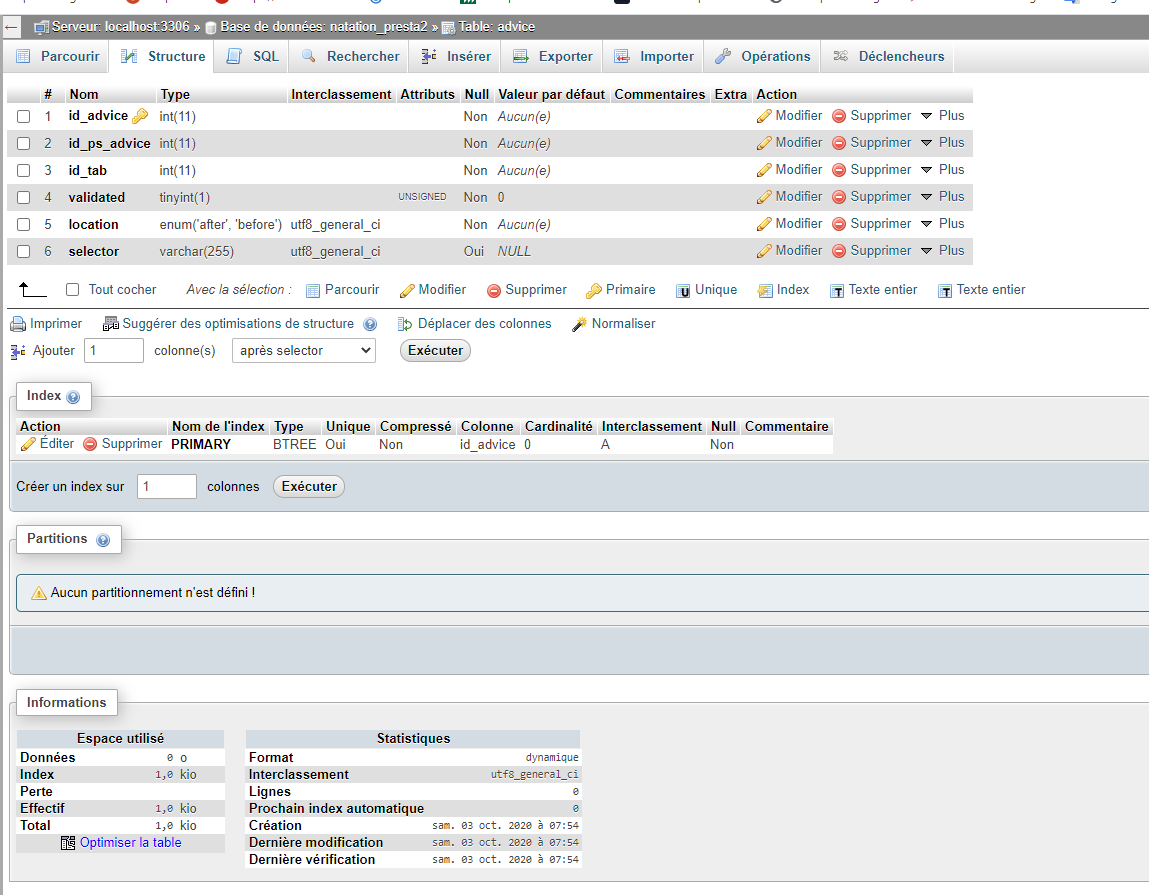The image size is (1149, 895).
Task: Expand the Plus menu for id_tab row
Action: click(942, 169)
